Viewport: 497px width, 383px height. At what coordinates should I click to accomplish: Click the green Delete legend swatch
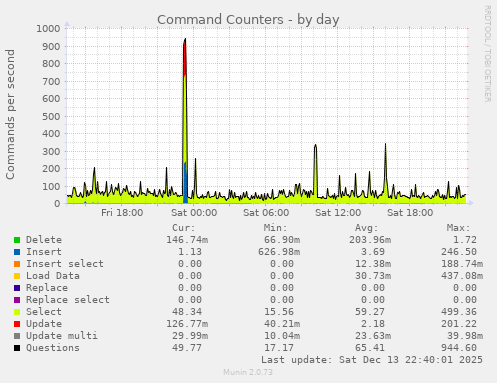pyautogui.click(x=17, y=240)
